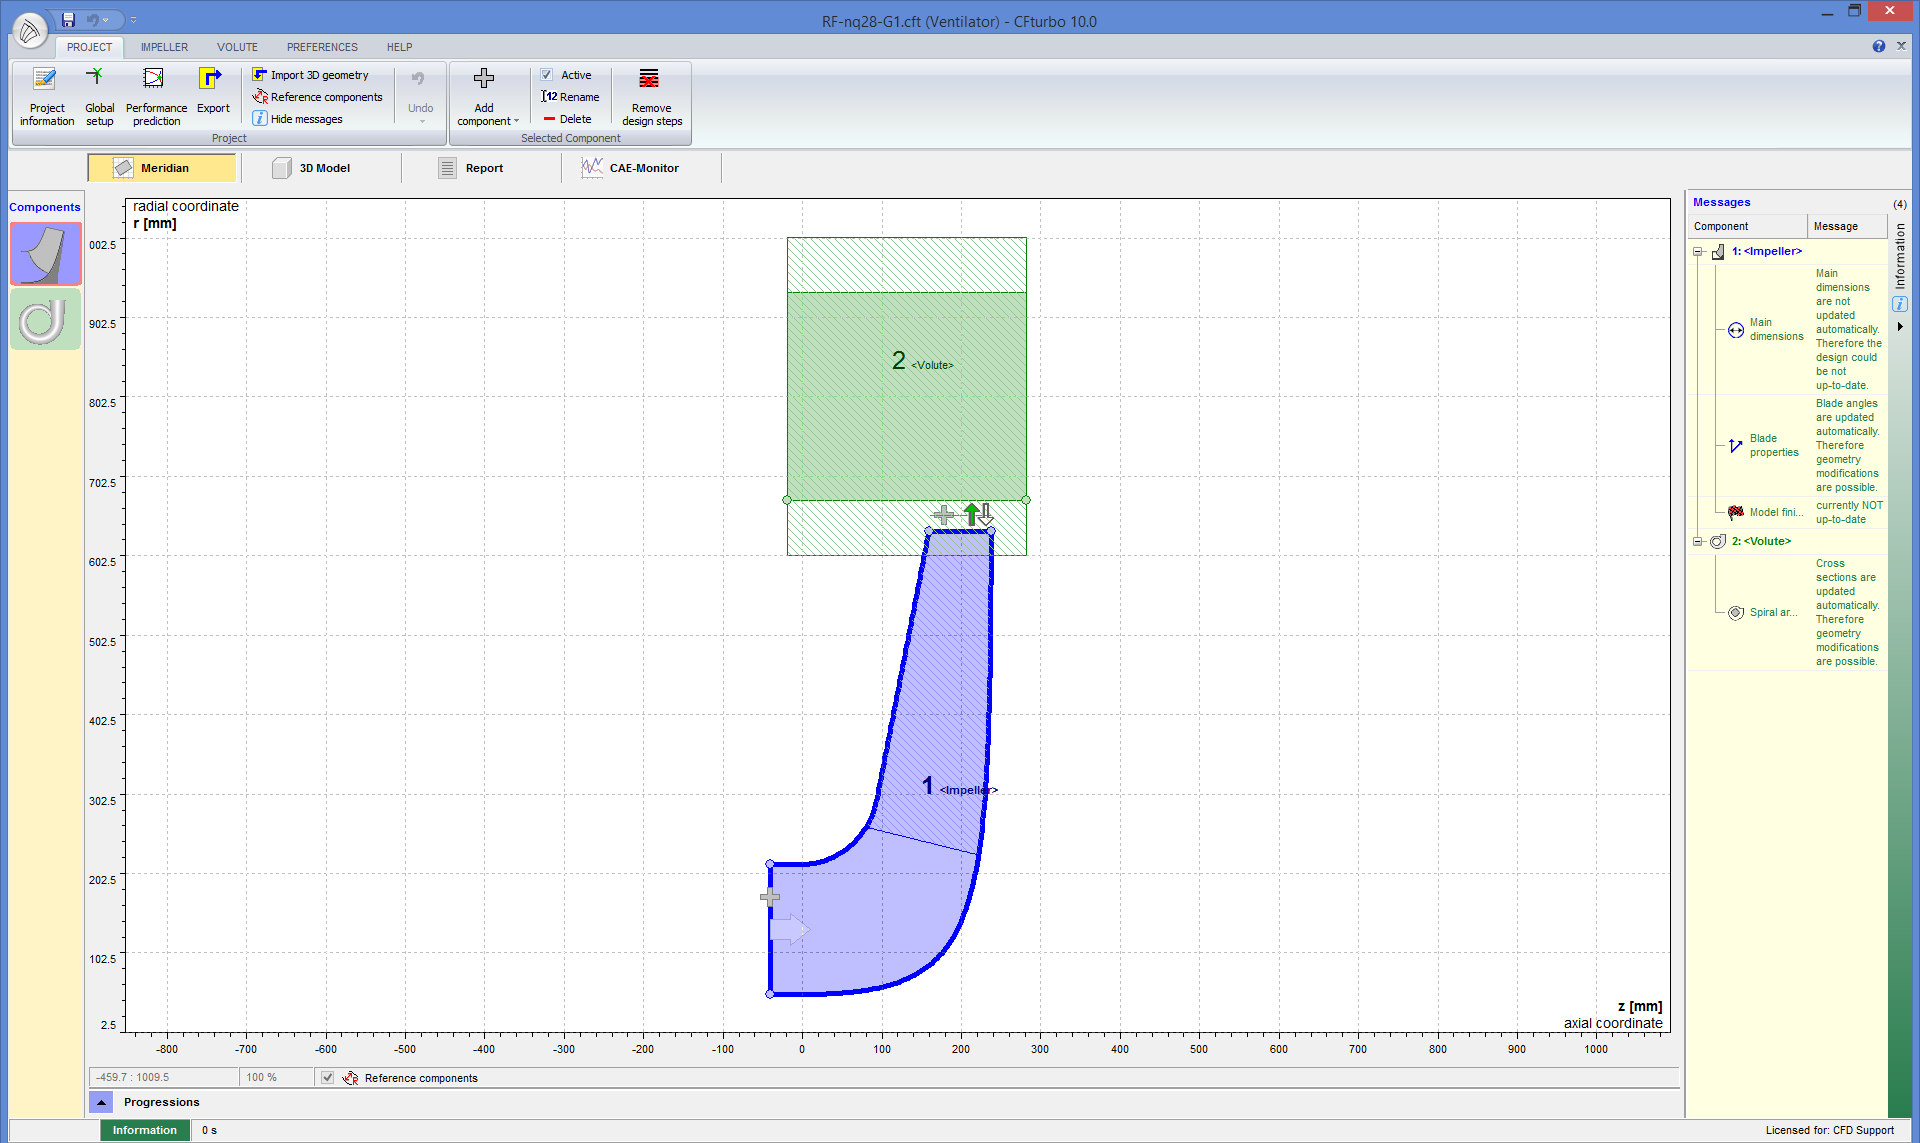Expand the Progressions panel arrow
This screenshot has height=1143, width=1920.
pos(101,1102)
